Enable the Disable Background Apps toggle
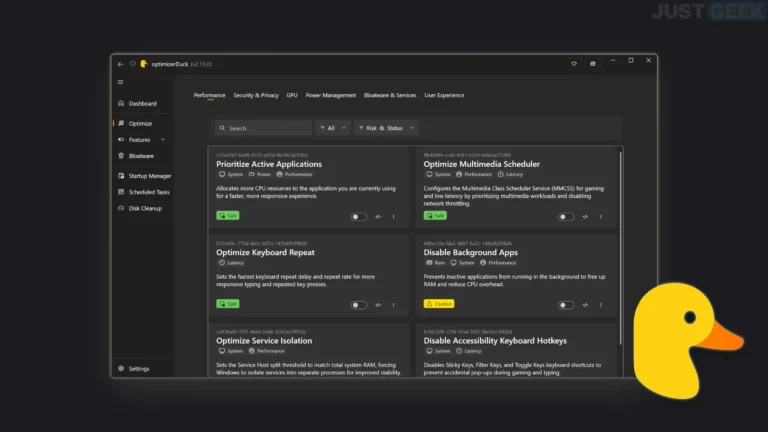Image resolution: width=768 pixels, height=432 pixels. (566, 305)
